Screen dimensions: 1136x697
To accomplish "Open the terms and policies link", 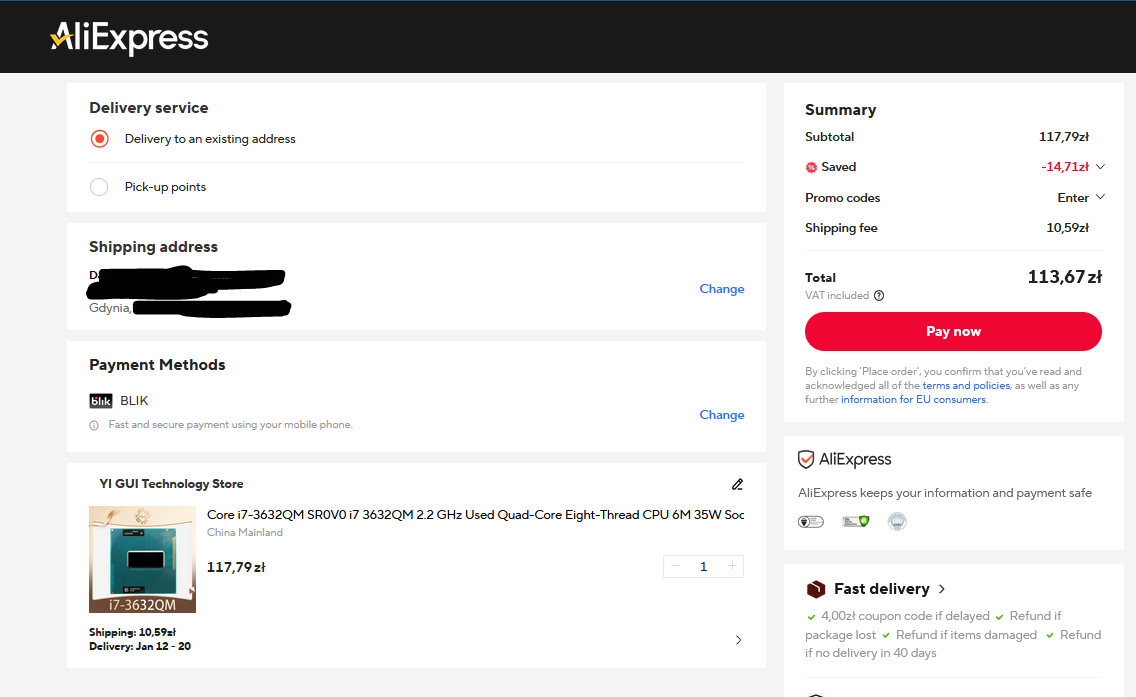I will (x=966, y=385).
